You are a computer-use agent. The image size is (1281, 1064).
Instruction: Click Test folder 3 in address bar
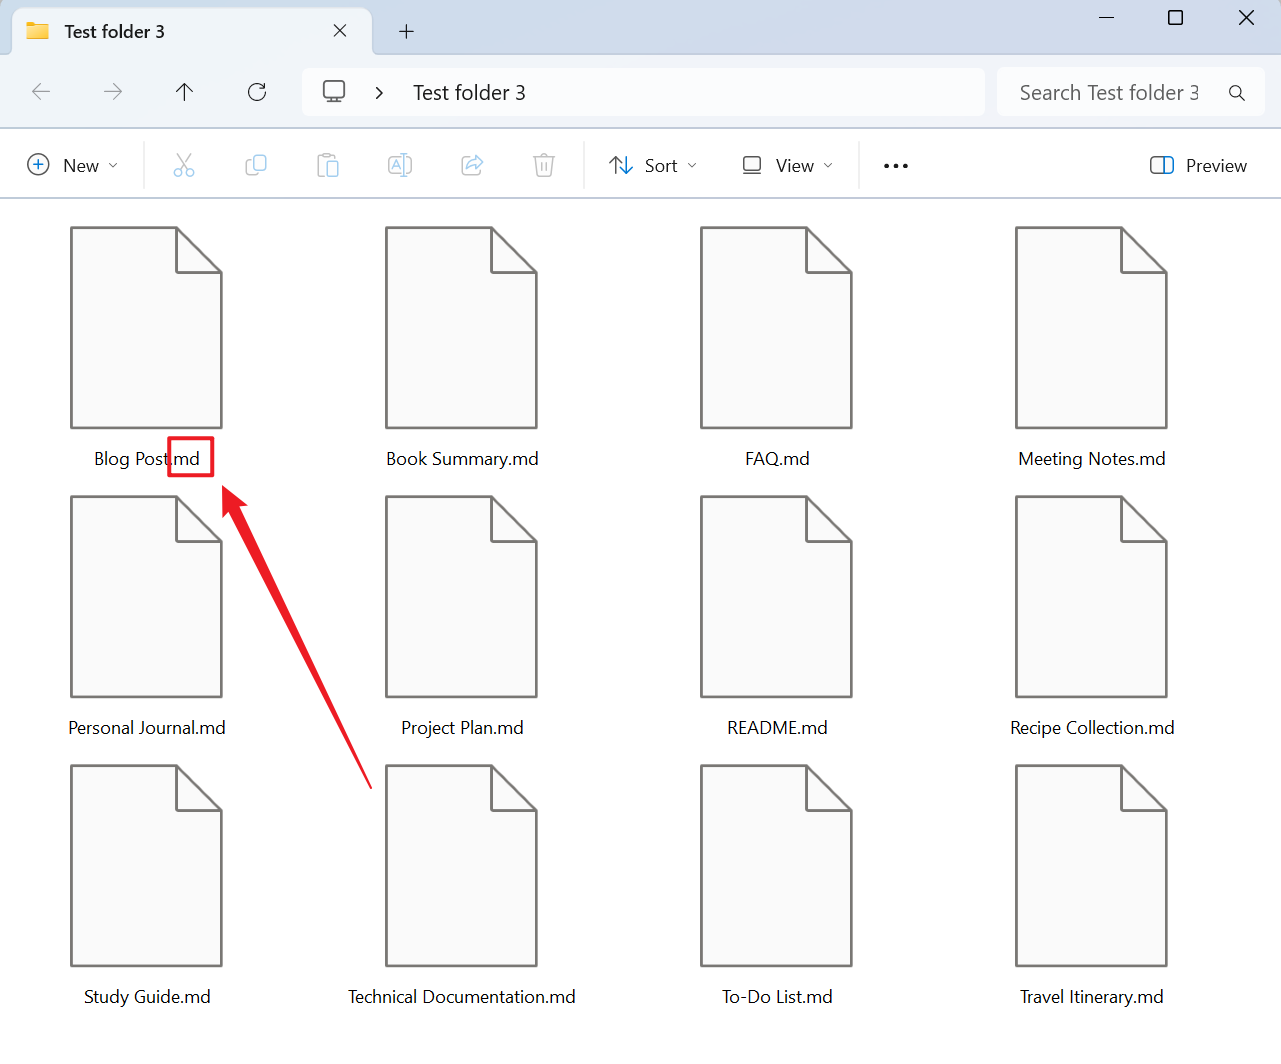469,93
